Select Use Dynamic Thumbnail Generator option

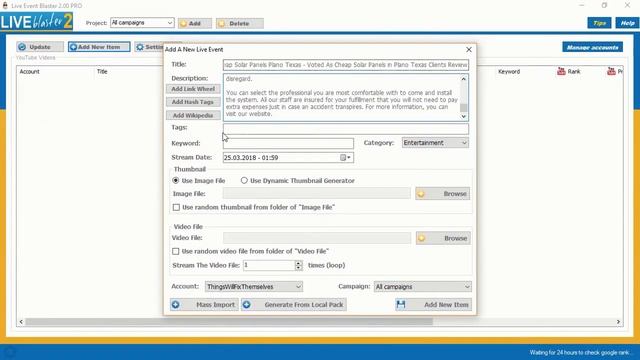pos(244,180)
